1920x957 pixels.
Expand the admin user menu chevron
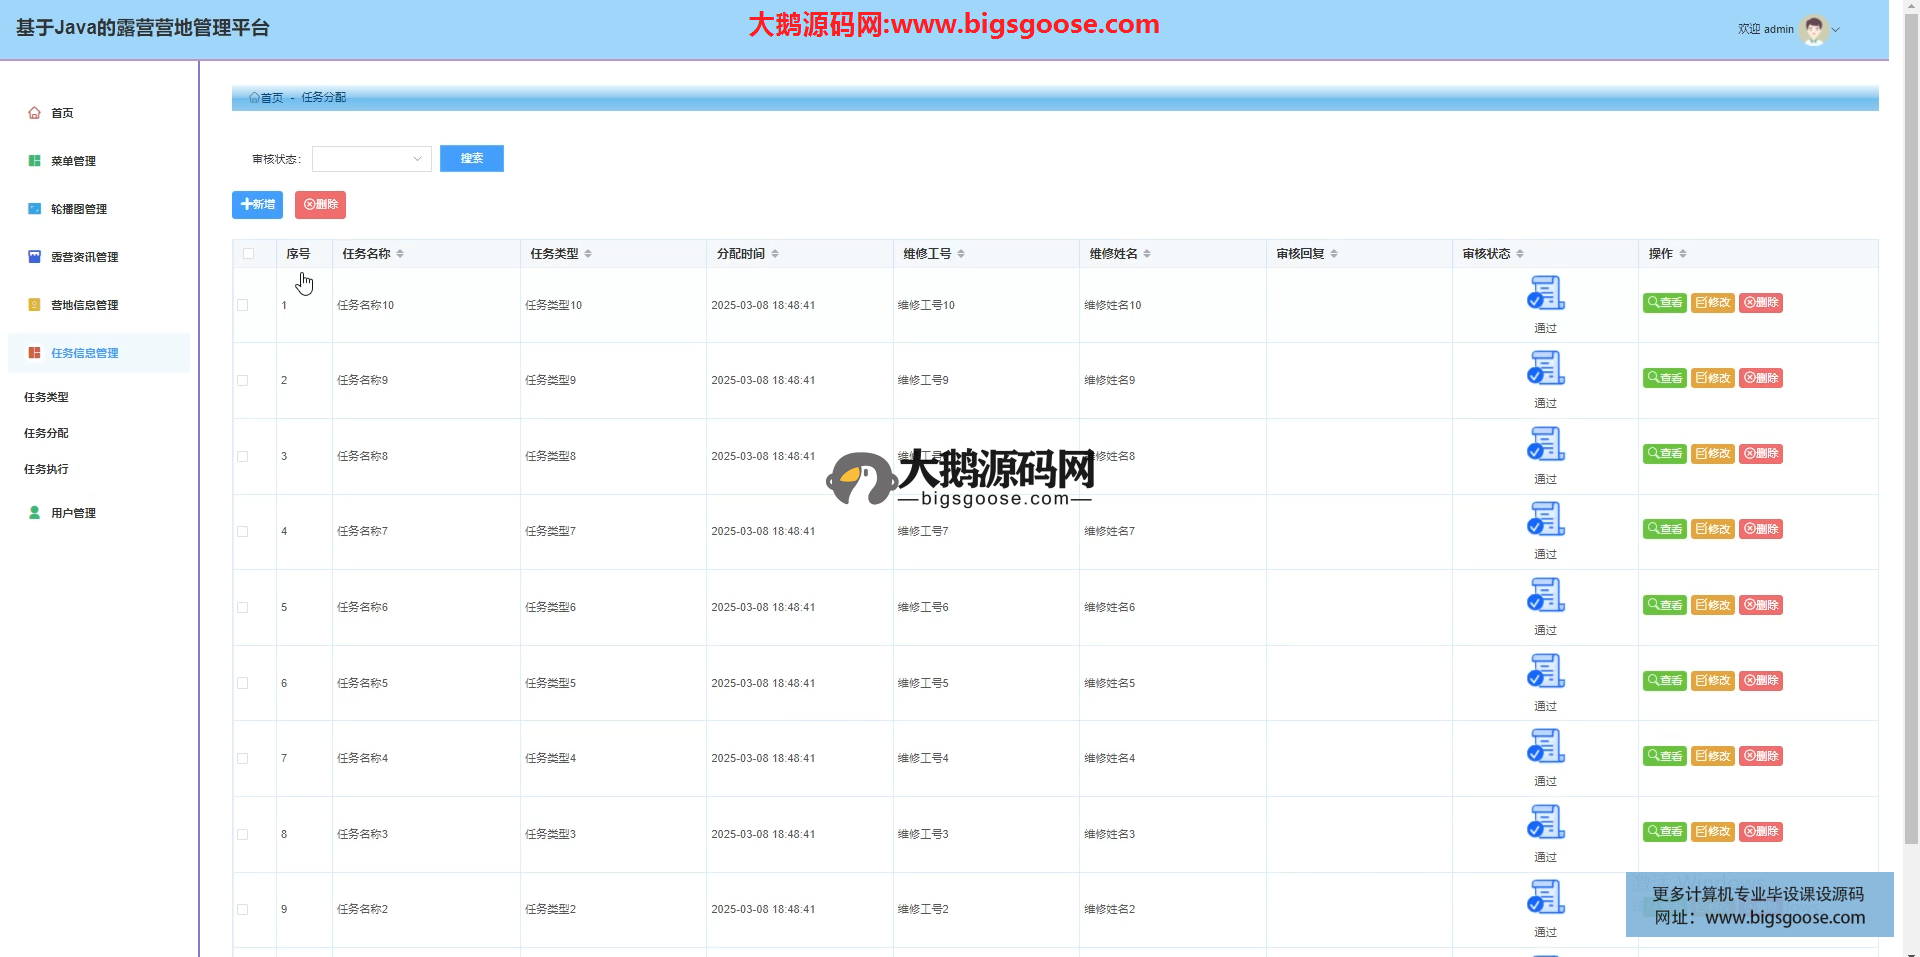pyautogui.click(x=1836, y=30)
